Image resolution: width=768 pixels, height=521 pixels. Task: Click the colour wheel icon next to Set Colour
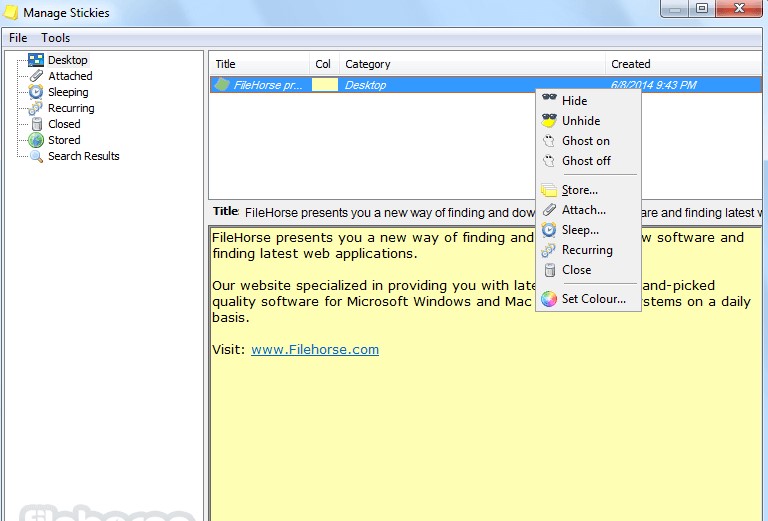coord(549,299)
